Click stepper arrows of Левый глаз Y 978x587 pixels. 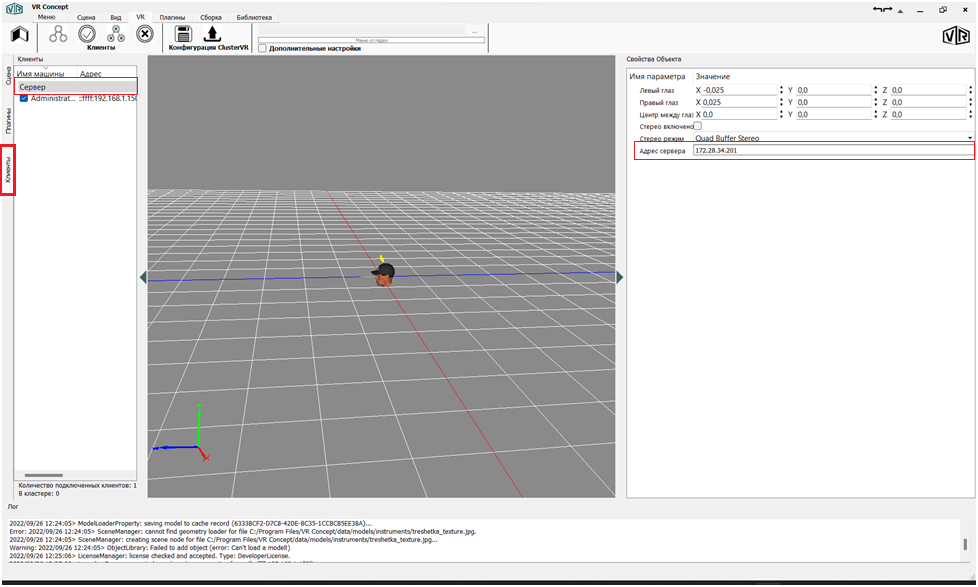pyautogui.click(x=876, y=90)
